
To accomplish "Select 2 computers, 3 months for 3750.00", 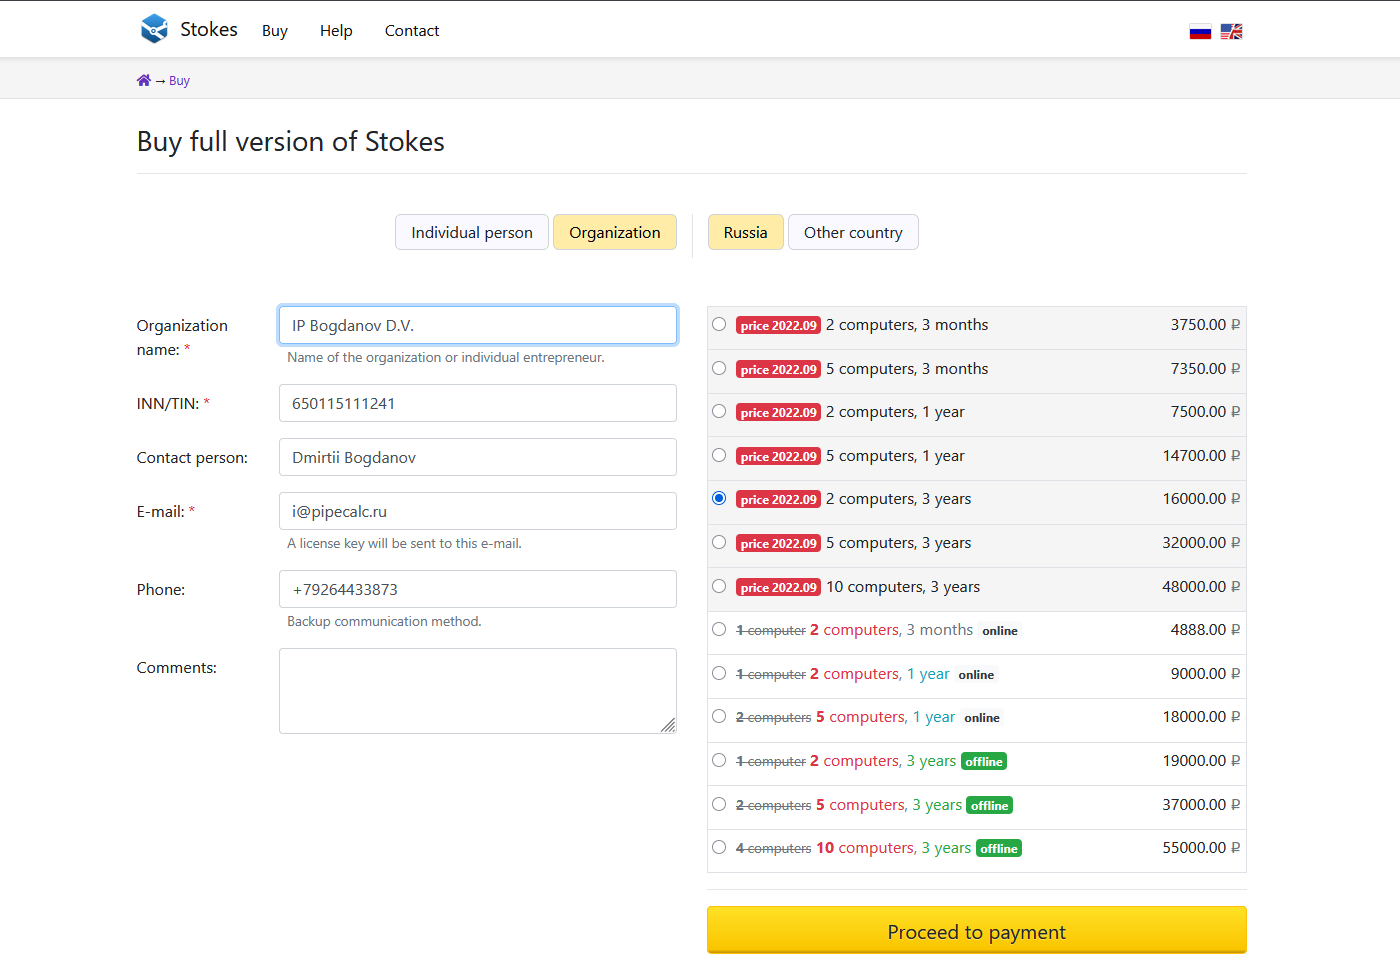I will (x=719, y=325).
